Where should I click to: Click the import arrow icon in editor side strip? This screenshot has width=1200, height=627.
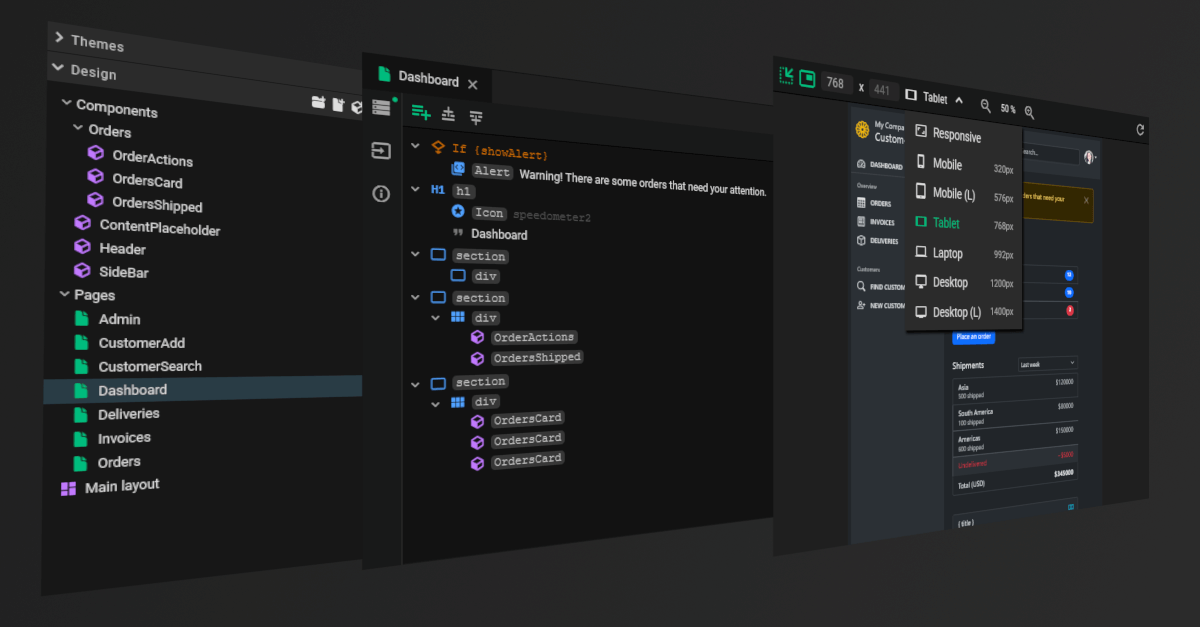point(381,151)
